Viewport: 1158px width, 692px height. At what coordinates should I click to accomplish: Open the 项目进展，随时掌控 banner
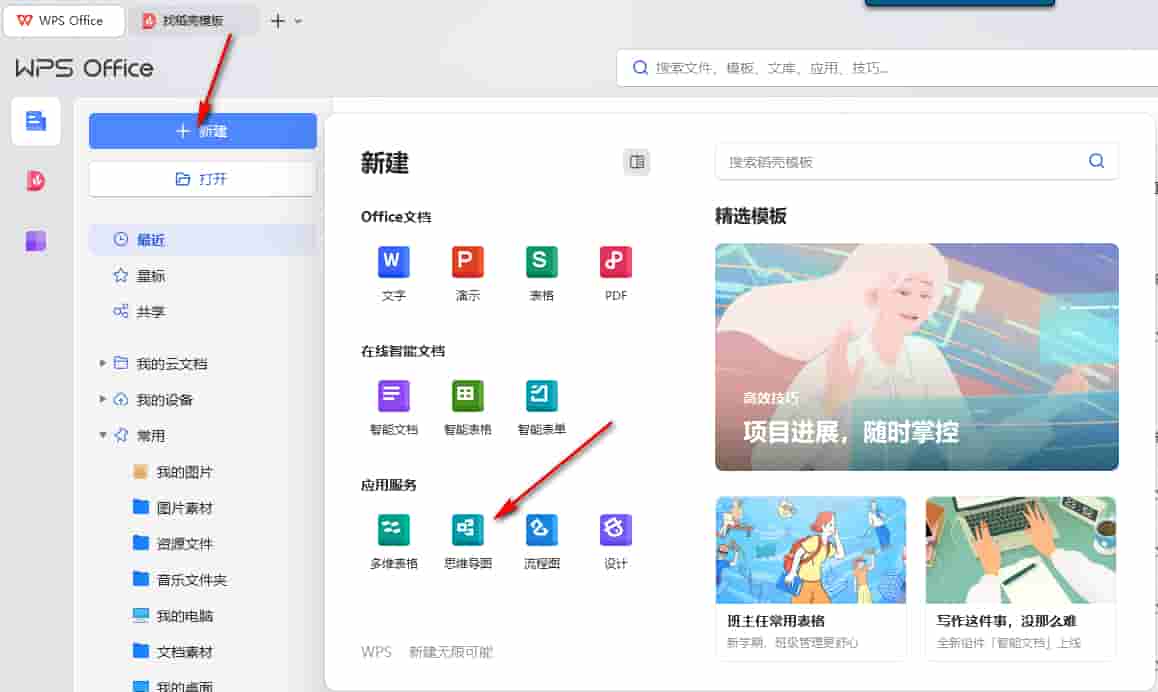coord(917,357)
